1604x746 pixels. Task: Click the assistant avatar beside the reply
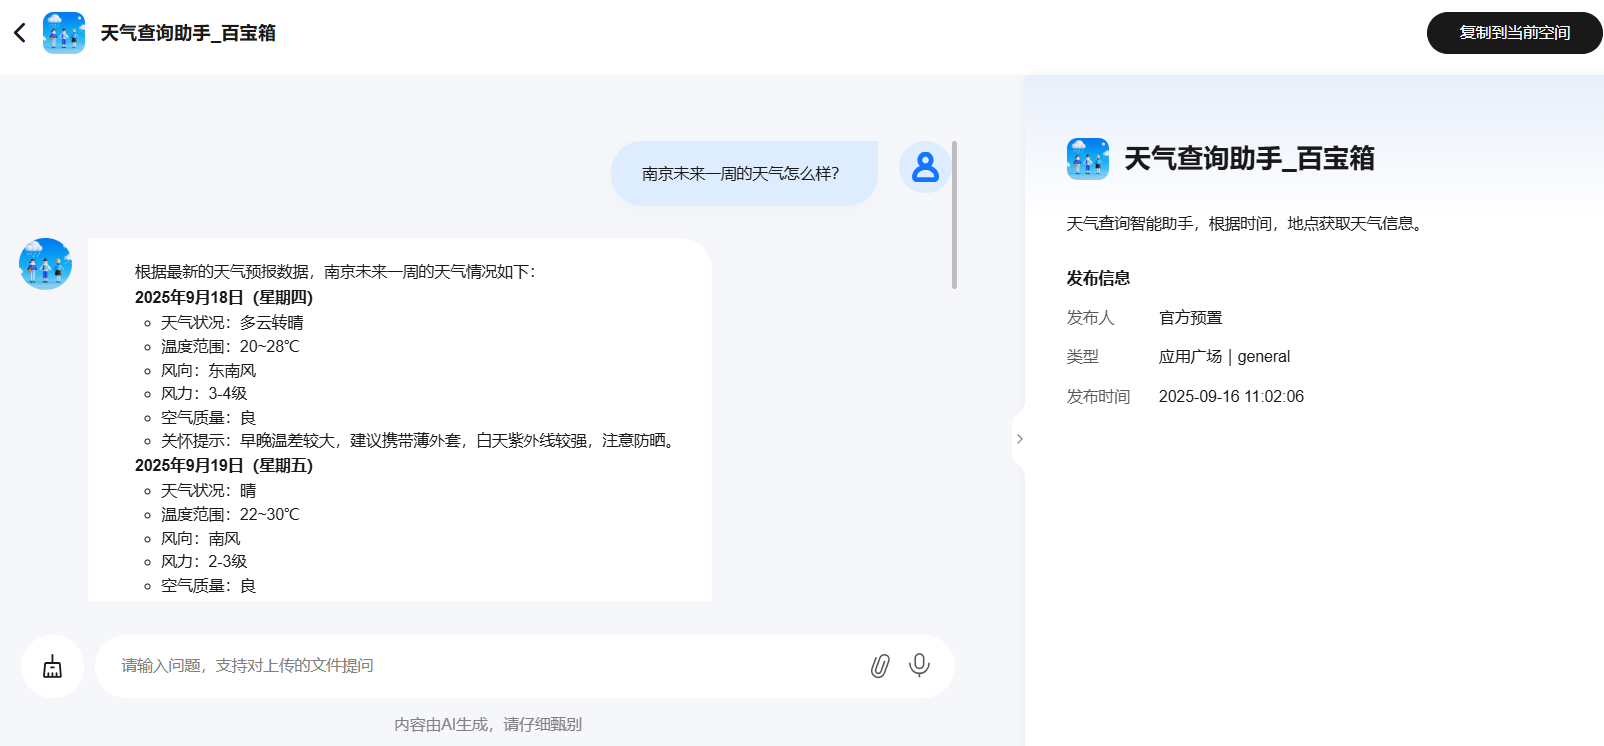pos(46,264)
